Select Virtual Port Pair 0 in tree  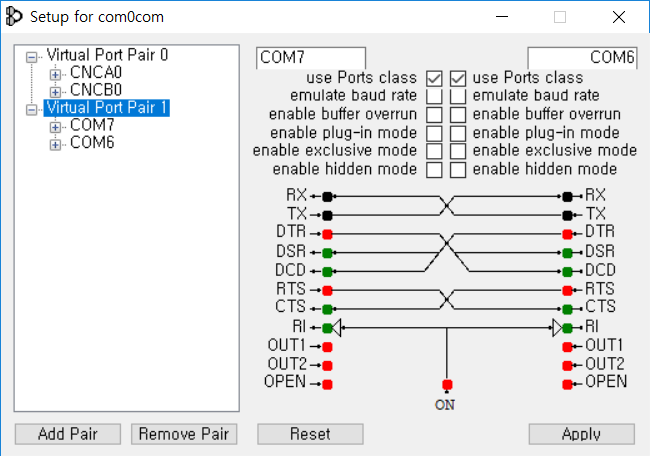point(107,55)
